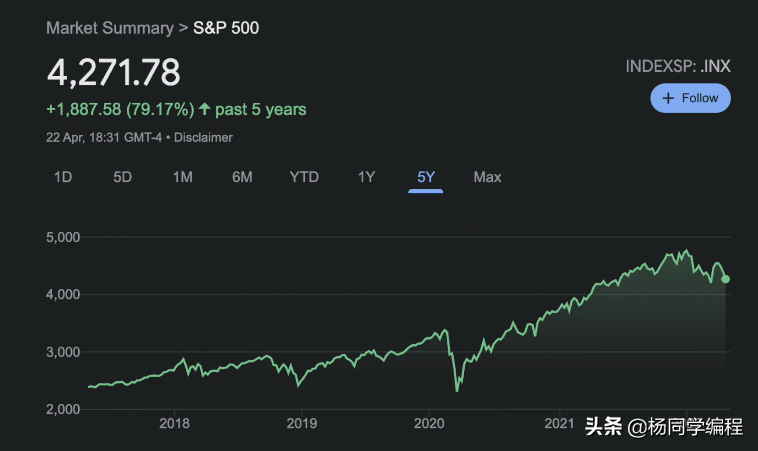Click the S&P 500 breadcrumb title
758x451 pixels.
226,28
